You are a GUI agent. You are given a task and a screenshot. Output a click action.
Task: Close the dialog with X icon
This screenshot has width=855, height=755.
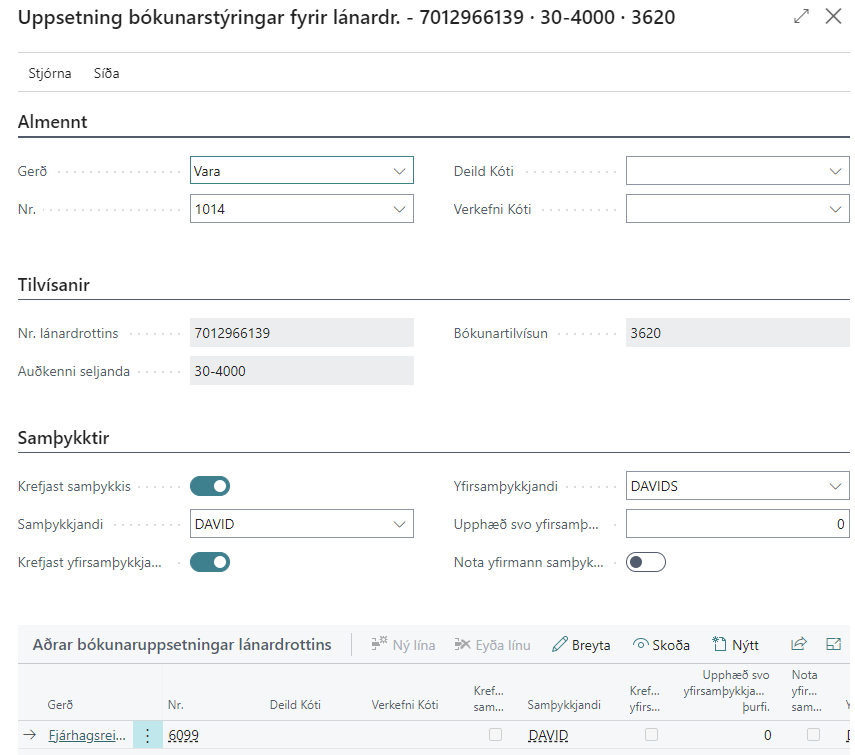pyautogui.click(x=833, y=16)
